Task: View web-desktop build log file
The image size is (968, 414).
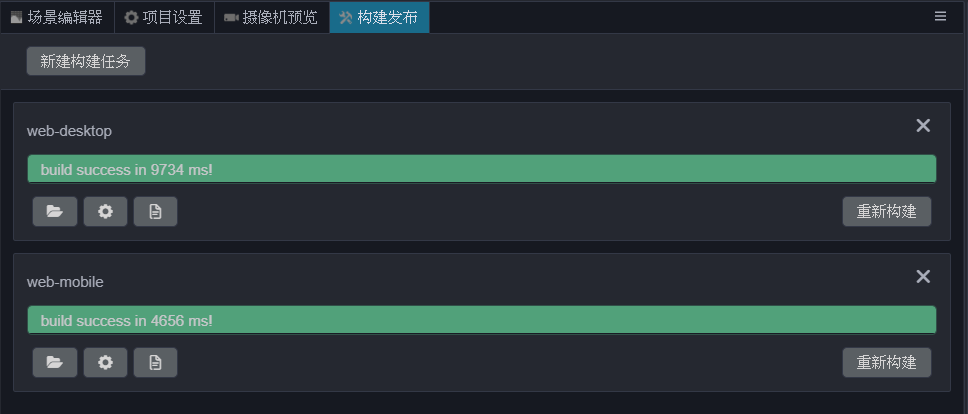Action: [x=155, y=212]
